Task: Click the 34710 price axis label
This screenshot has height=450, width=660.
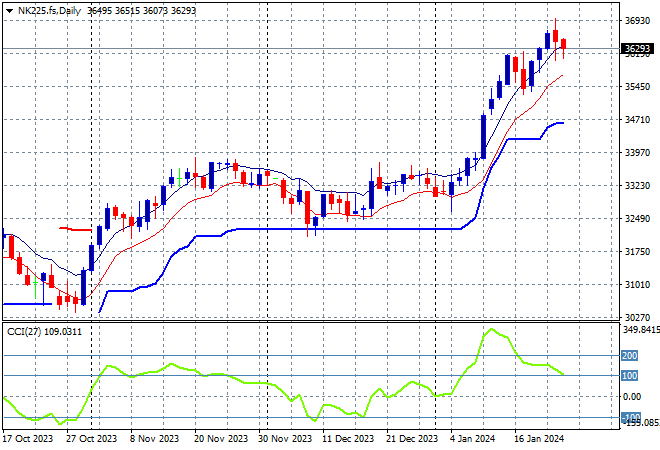Action: click(637, 120)
